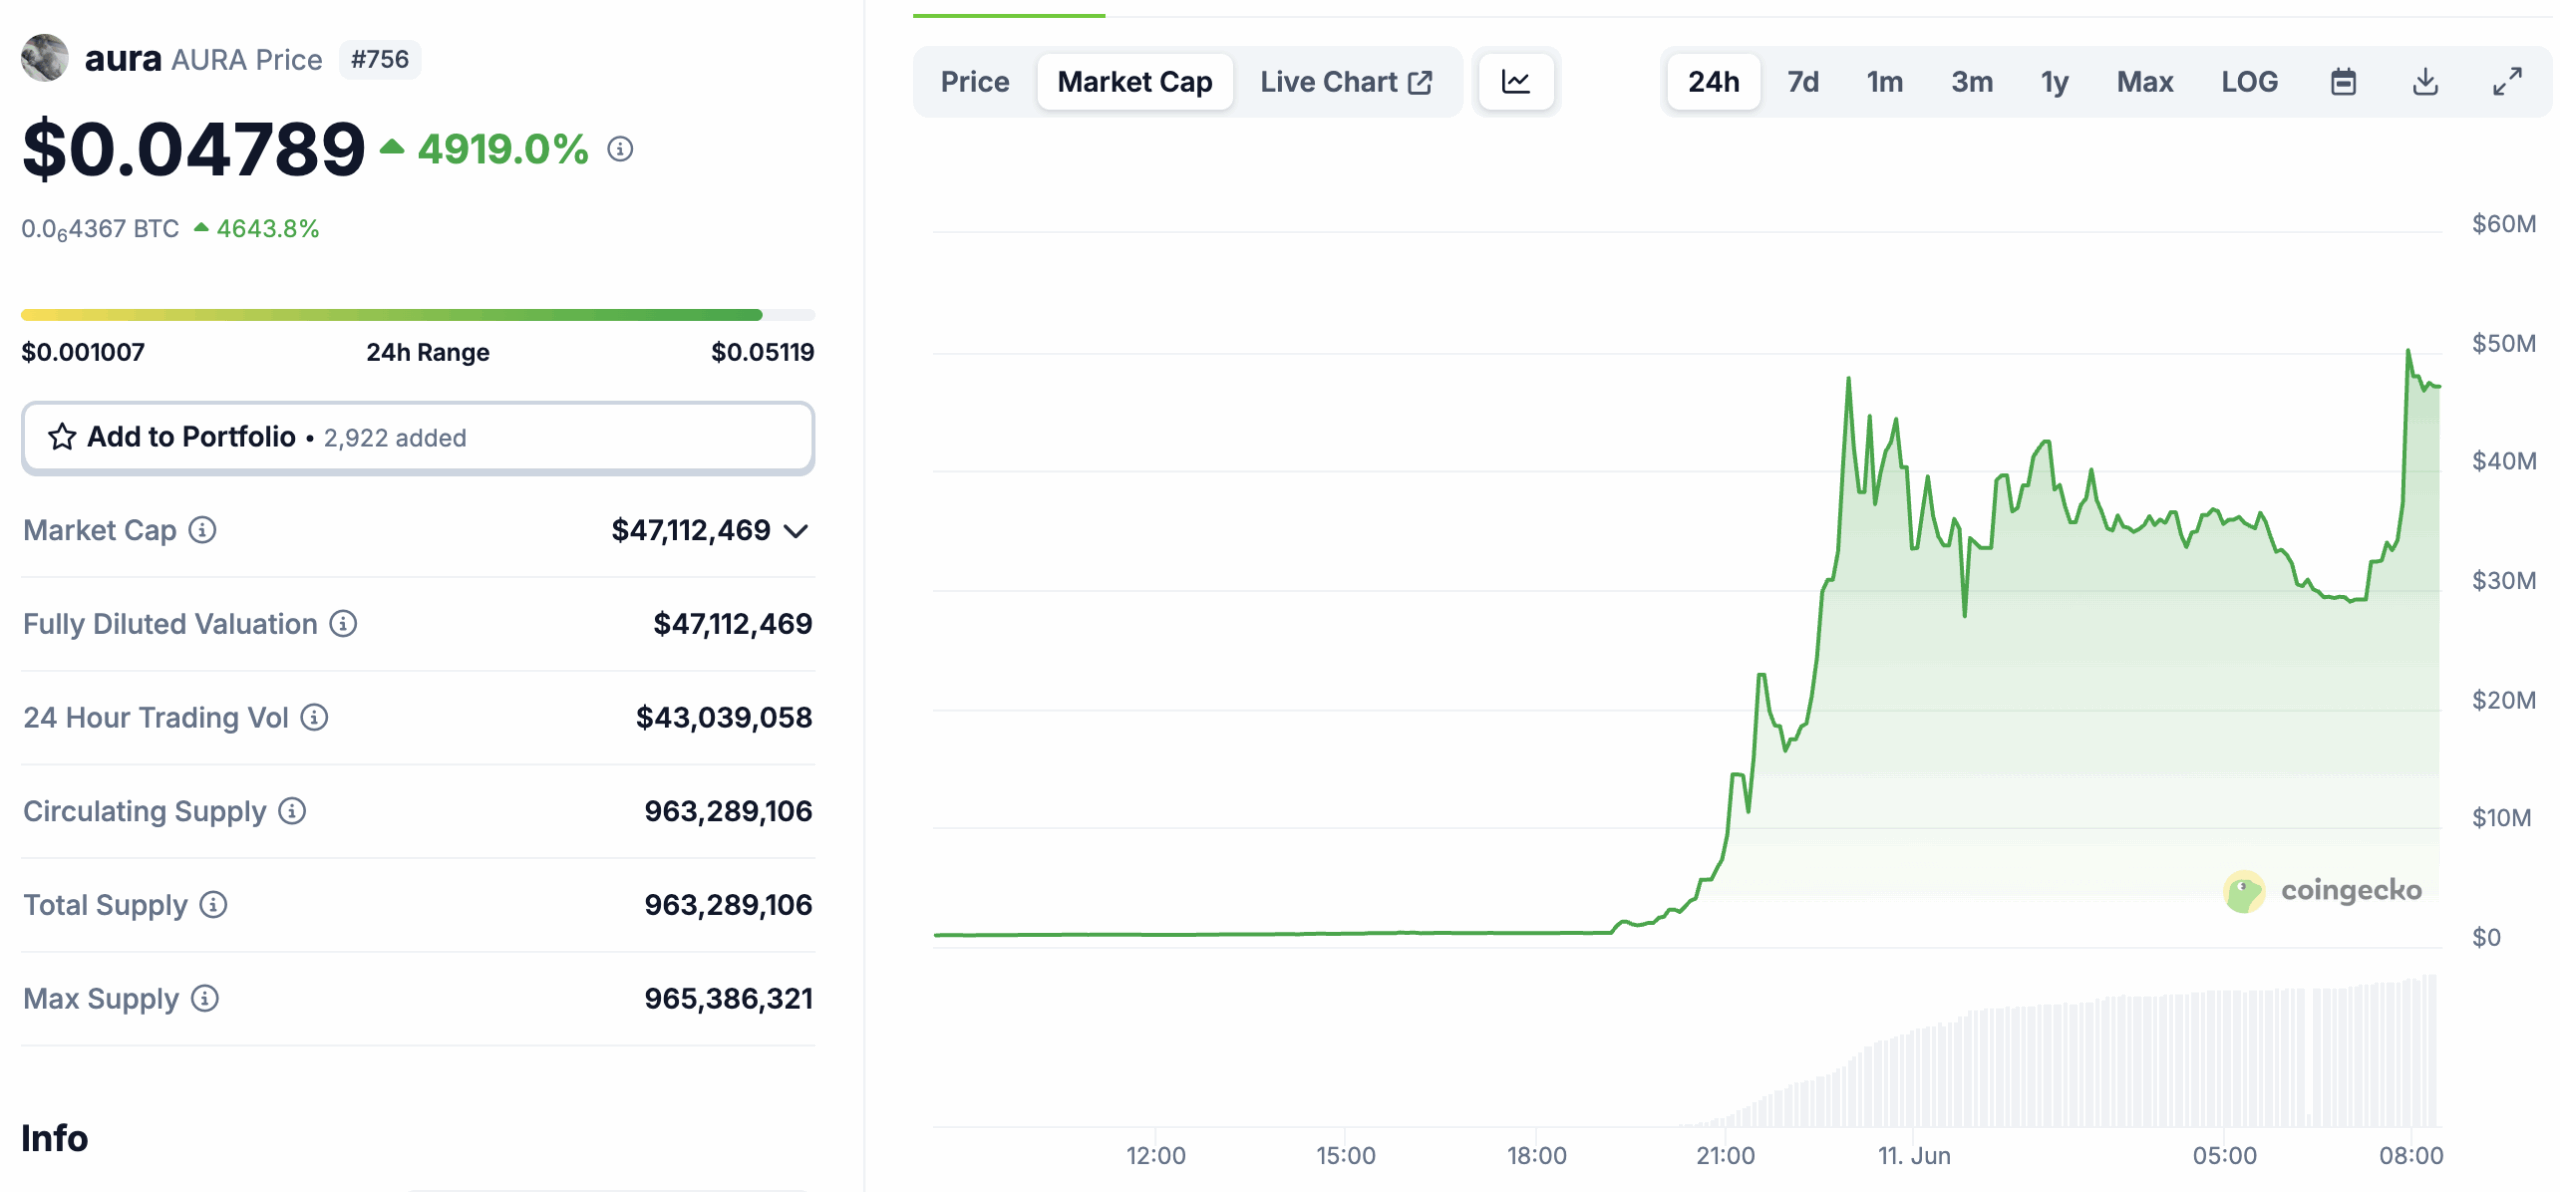Click the #756 rank badge
The height and width of the screenshot is (1192, 2560).
click(x=379, y=59)
